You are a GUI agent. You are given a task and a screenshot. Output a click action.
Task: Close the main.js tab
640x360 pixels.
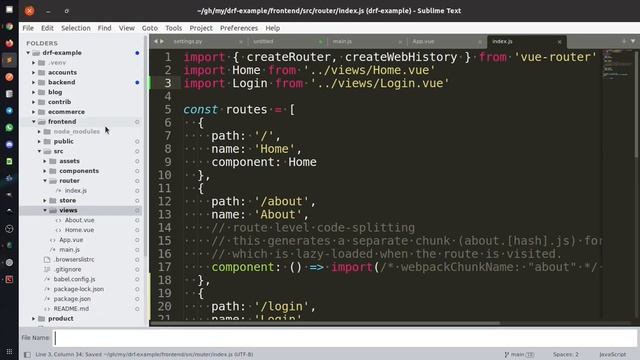(400, 42)
